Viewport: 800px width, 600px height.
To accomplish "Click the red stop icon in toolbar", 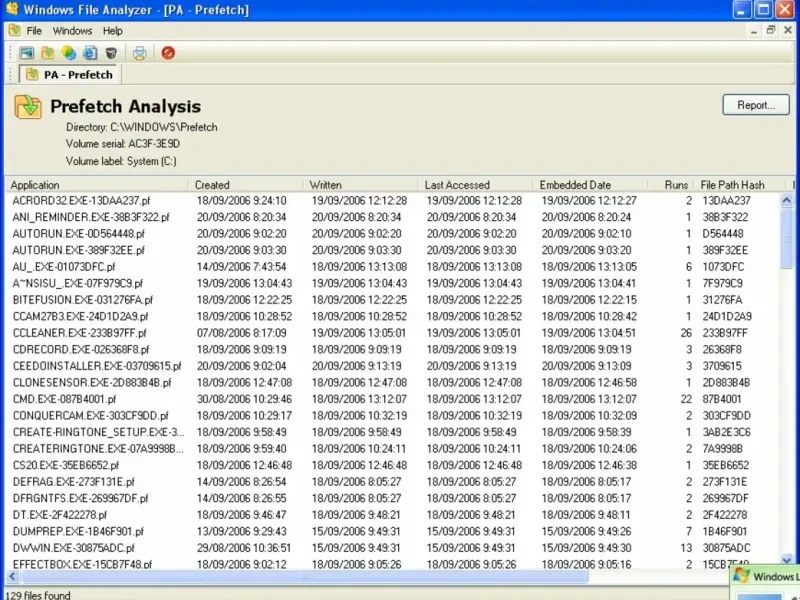I will coord(168,53).
